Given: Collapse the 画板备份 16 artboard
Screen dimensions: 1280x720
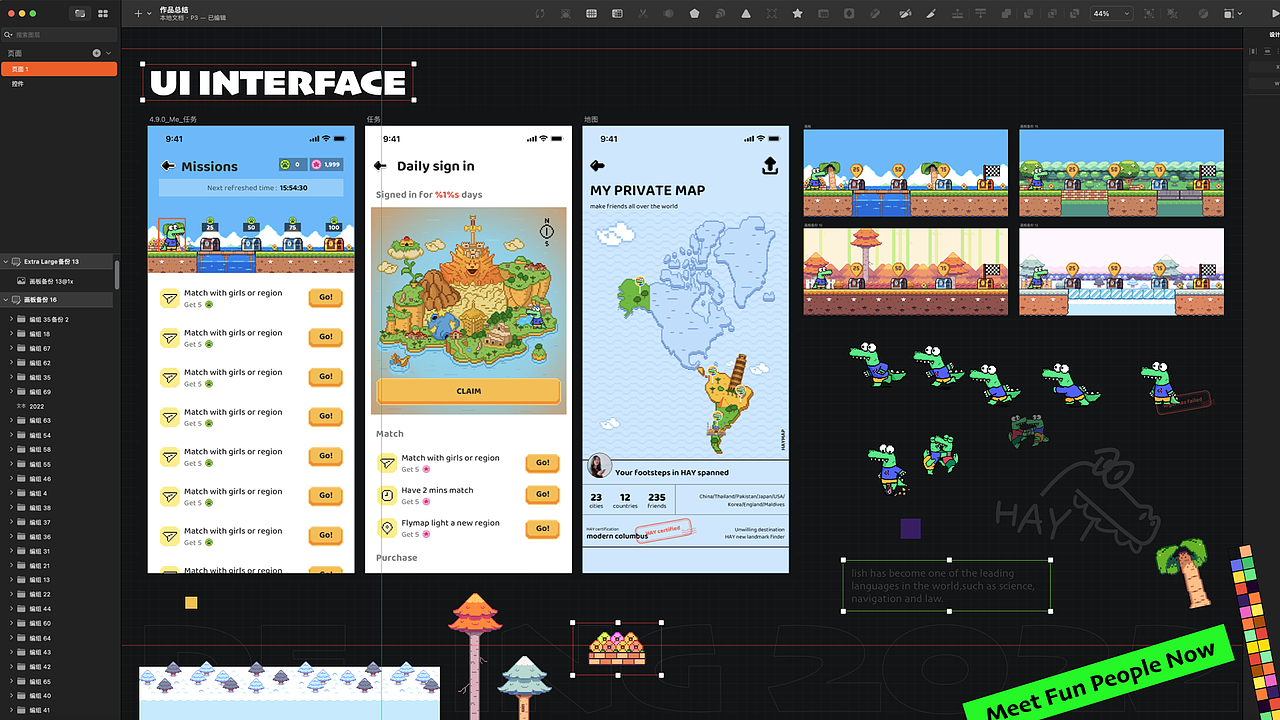Looking at the screenshot, I should coord(6,300).
